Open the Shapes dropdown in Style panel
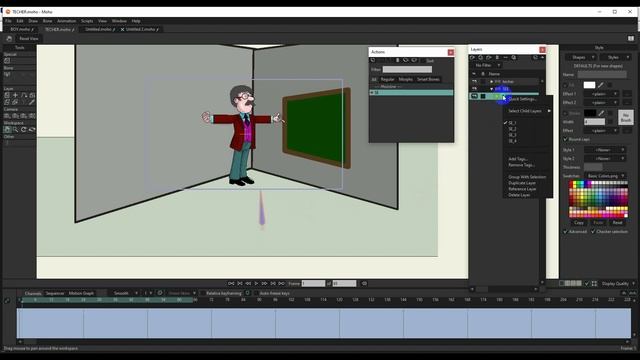Image resolution: width=640 pixels, height=360 pixels. pyautogui.click(x=580, y=57)
